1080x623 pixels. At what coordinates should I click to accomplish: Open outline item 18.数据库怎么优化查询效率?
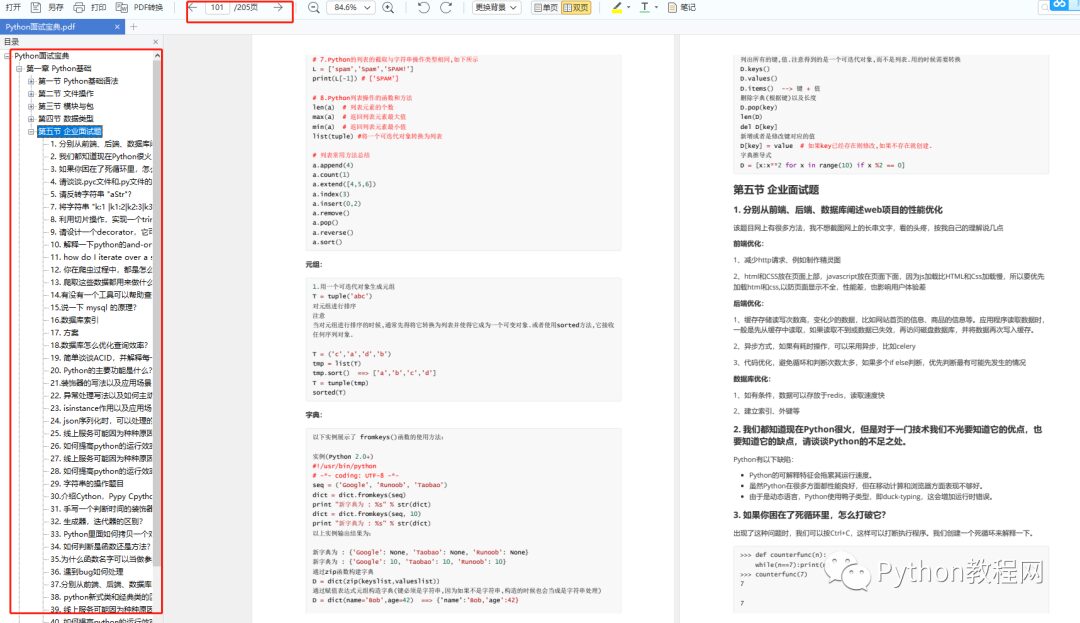click(x=99, y=345)
